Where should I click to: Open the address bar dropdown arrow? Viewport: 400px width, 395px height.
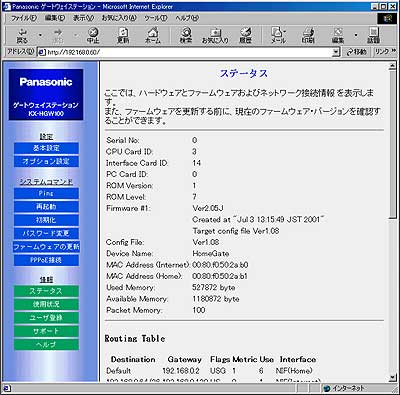click(336, 52)
